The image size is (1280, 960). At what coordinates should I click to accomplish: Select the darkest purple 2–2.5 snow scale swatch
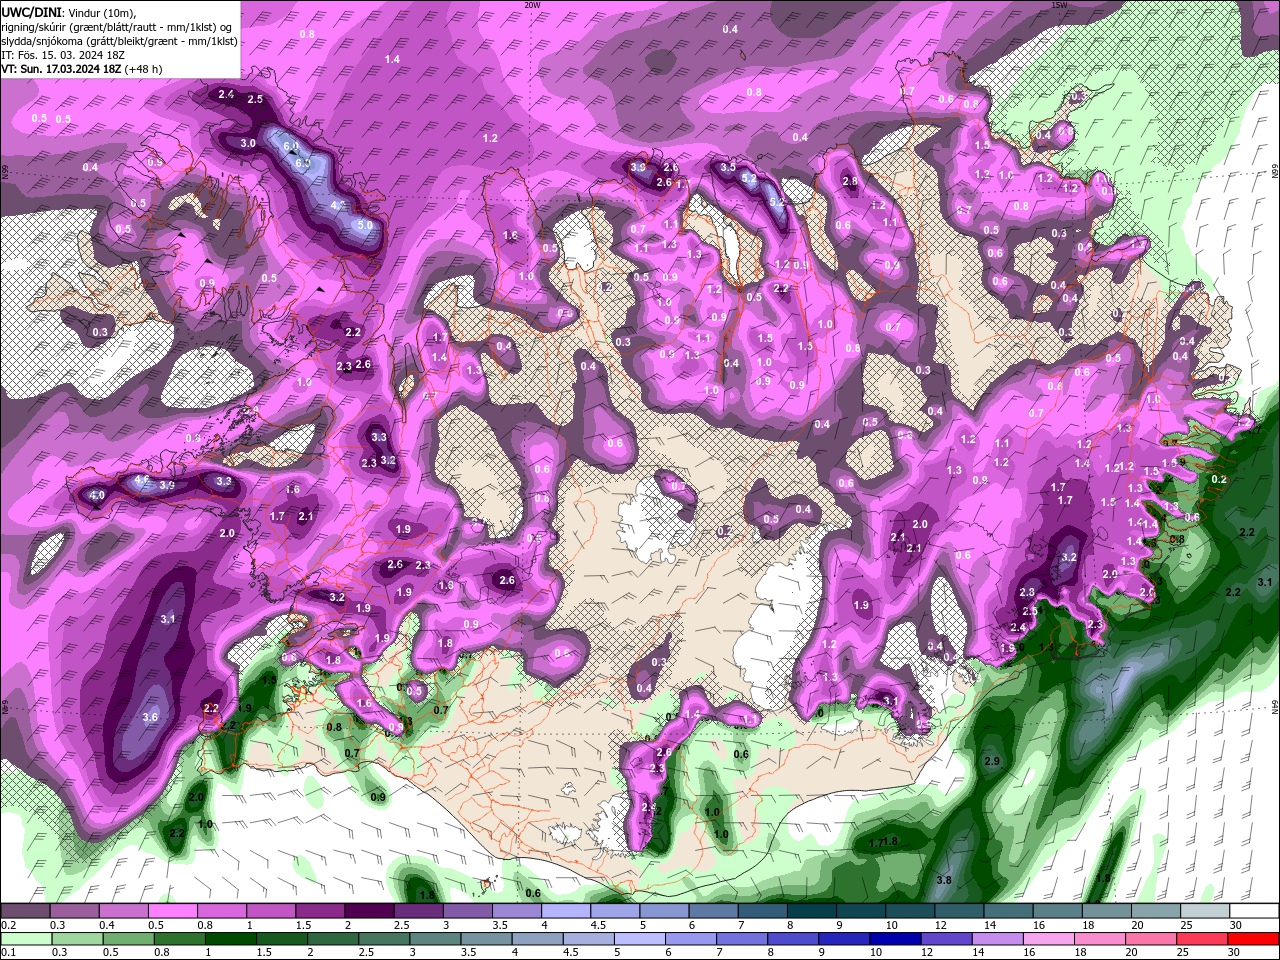(x=368, y=911)
